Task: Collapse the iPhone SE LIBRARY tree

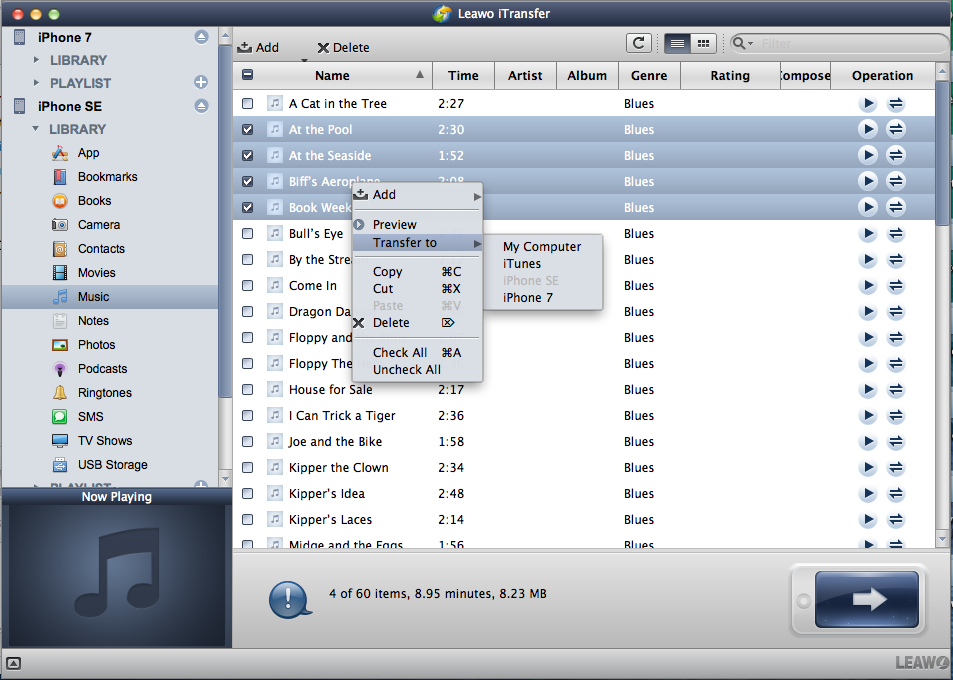Action: click(37, 129)
